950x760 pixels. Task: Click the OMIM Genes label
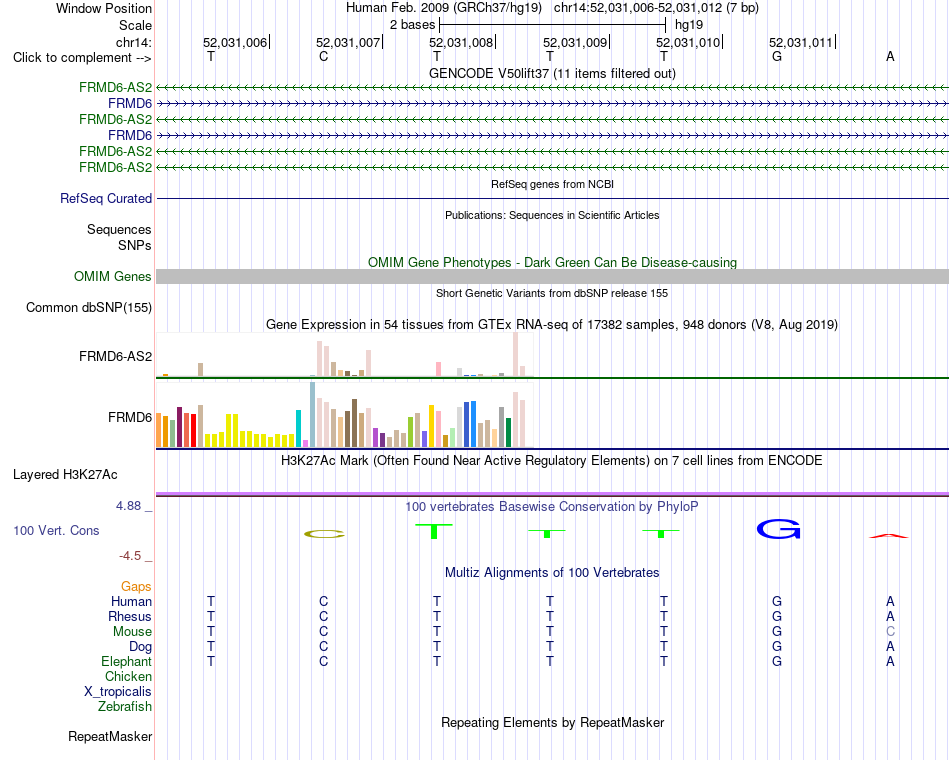(112, 276)
